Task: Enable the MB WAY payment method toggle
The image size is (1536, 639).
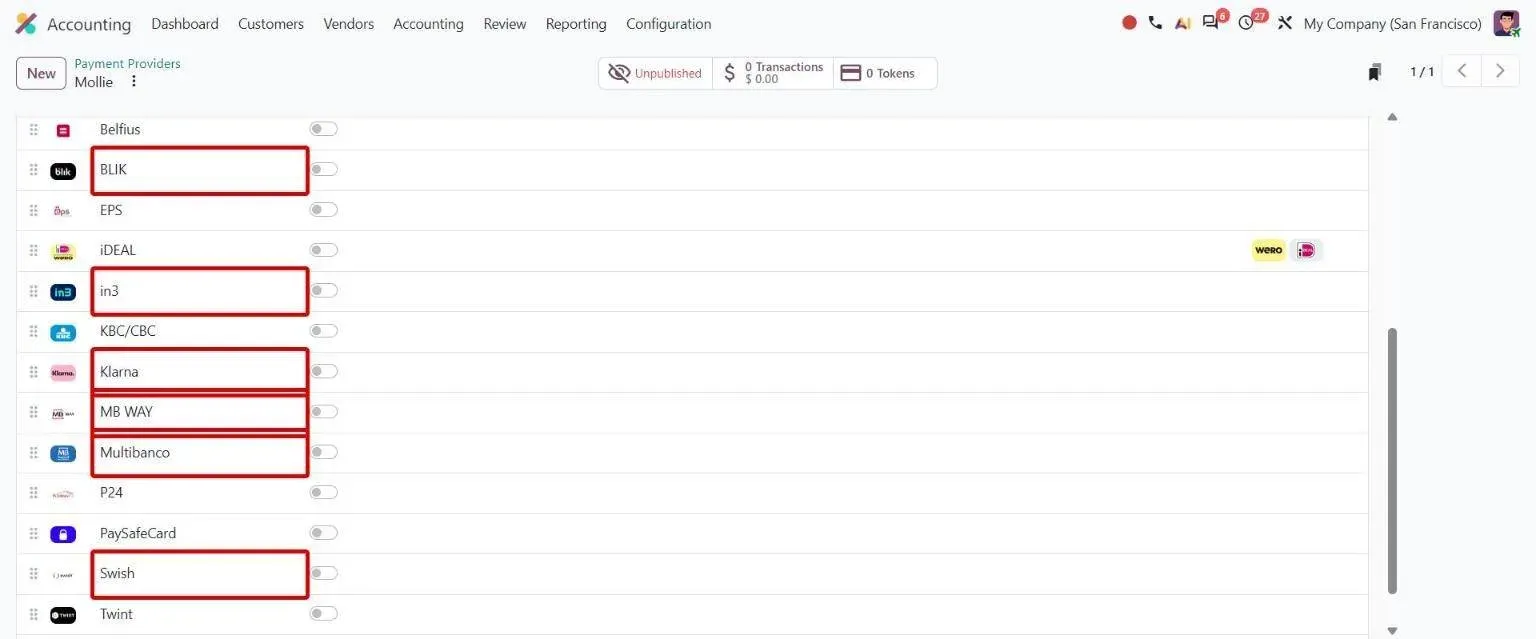Action: [x=323, y=412]
